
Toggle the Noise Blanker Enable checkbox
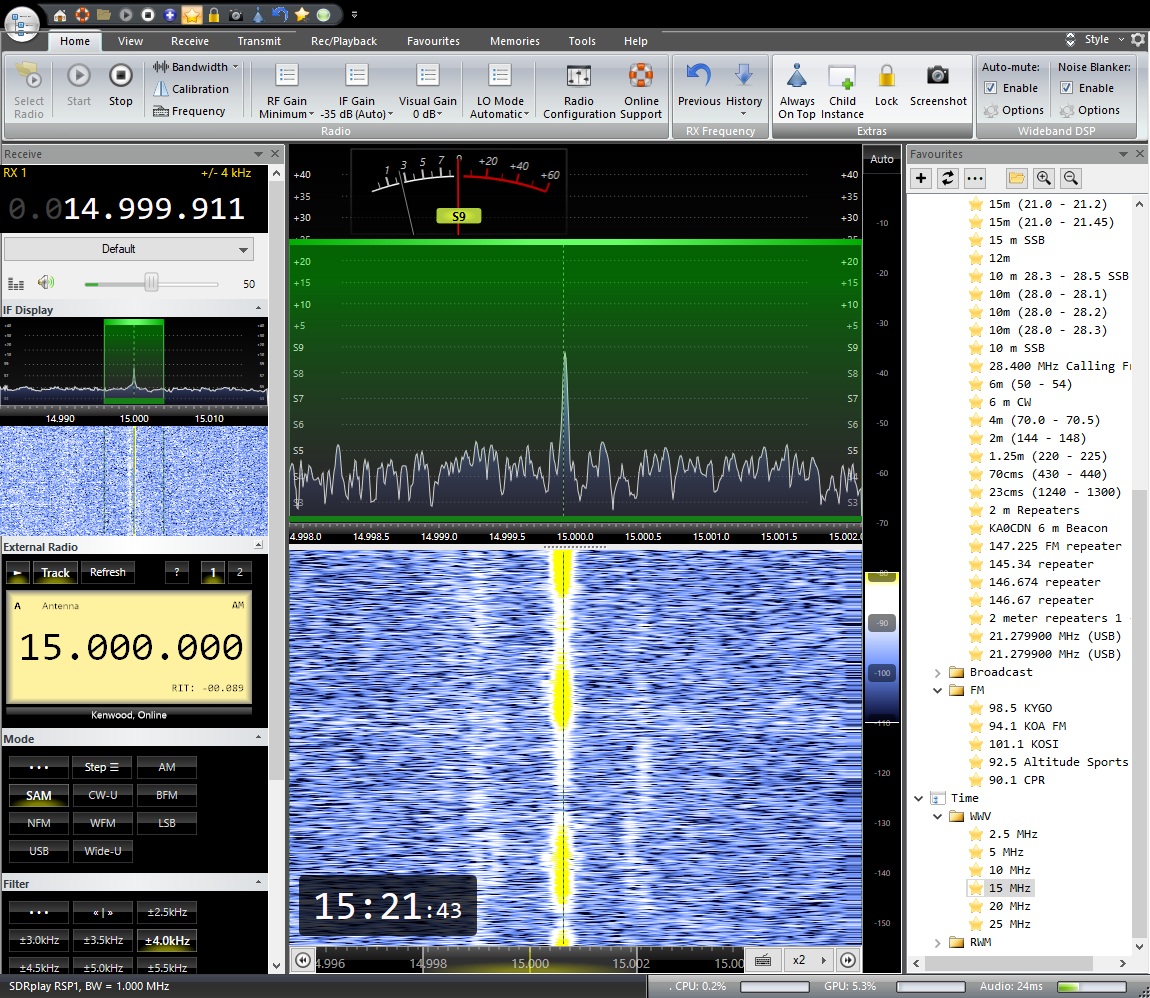pyautogui.click(x=1066, y=88)
